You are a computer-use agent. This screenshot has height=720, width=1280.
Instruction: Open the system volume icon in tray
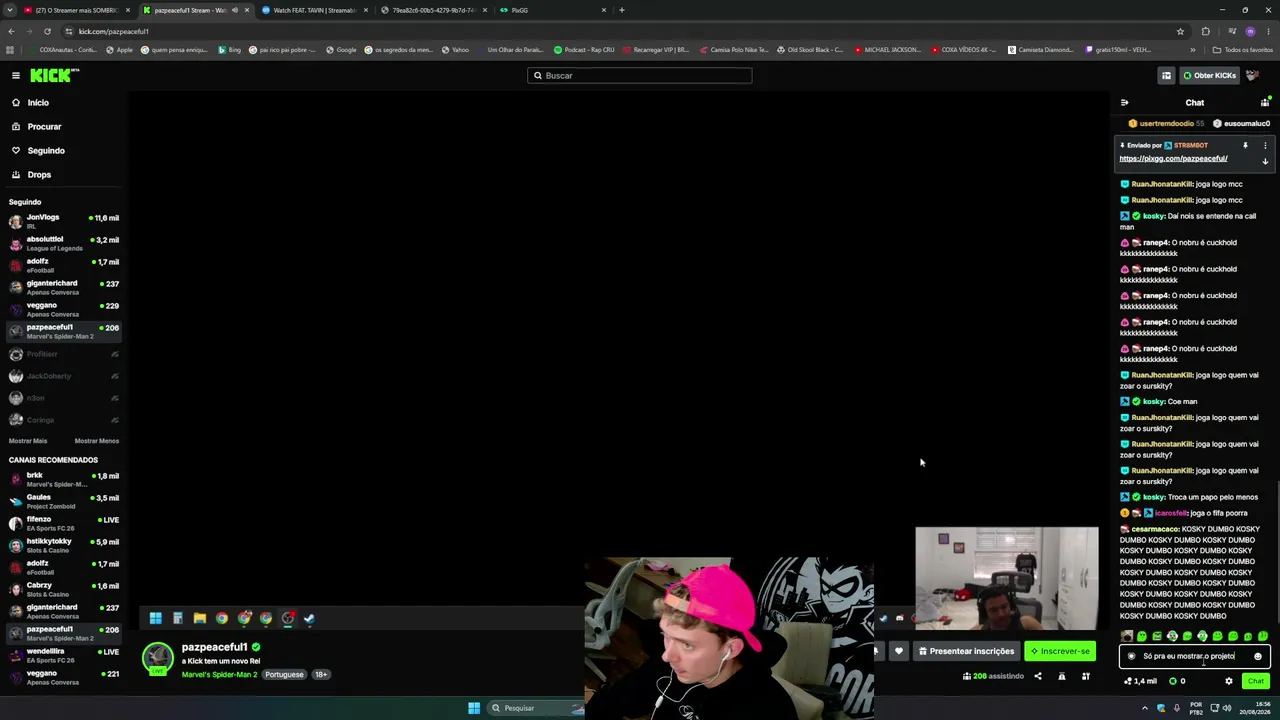click(x=1229, y=708)
